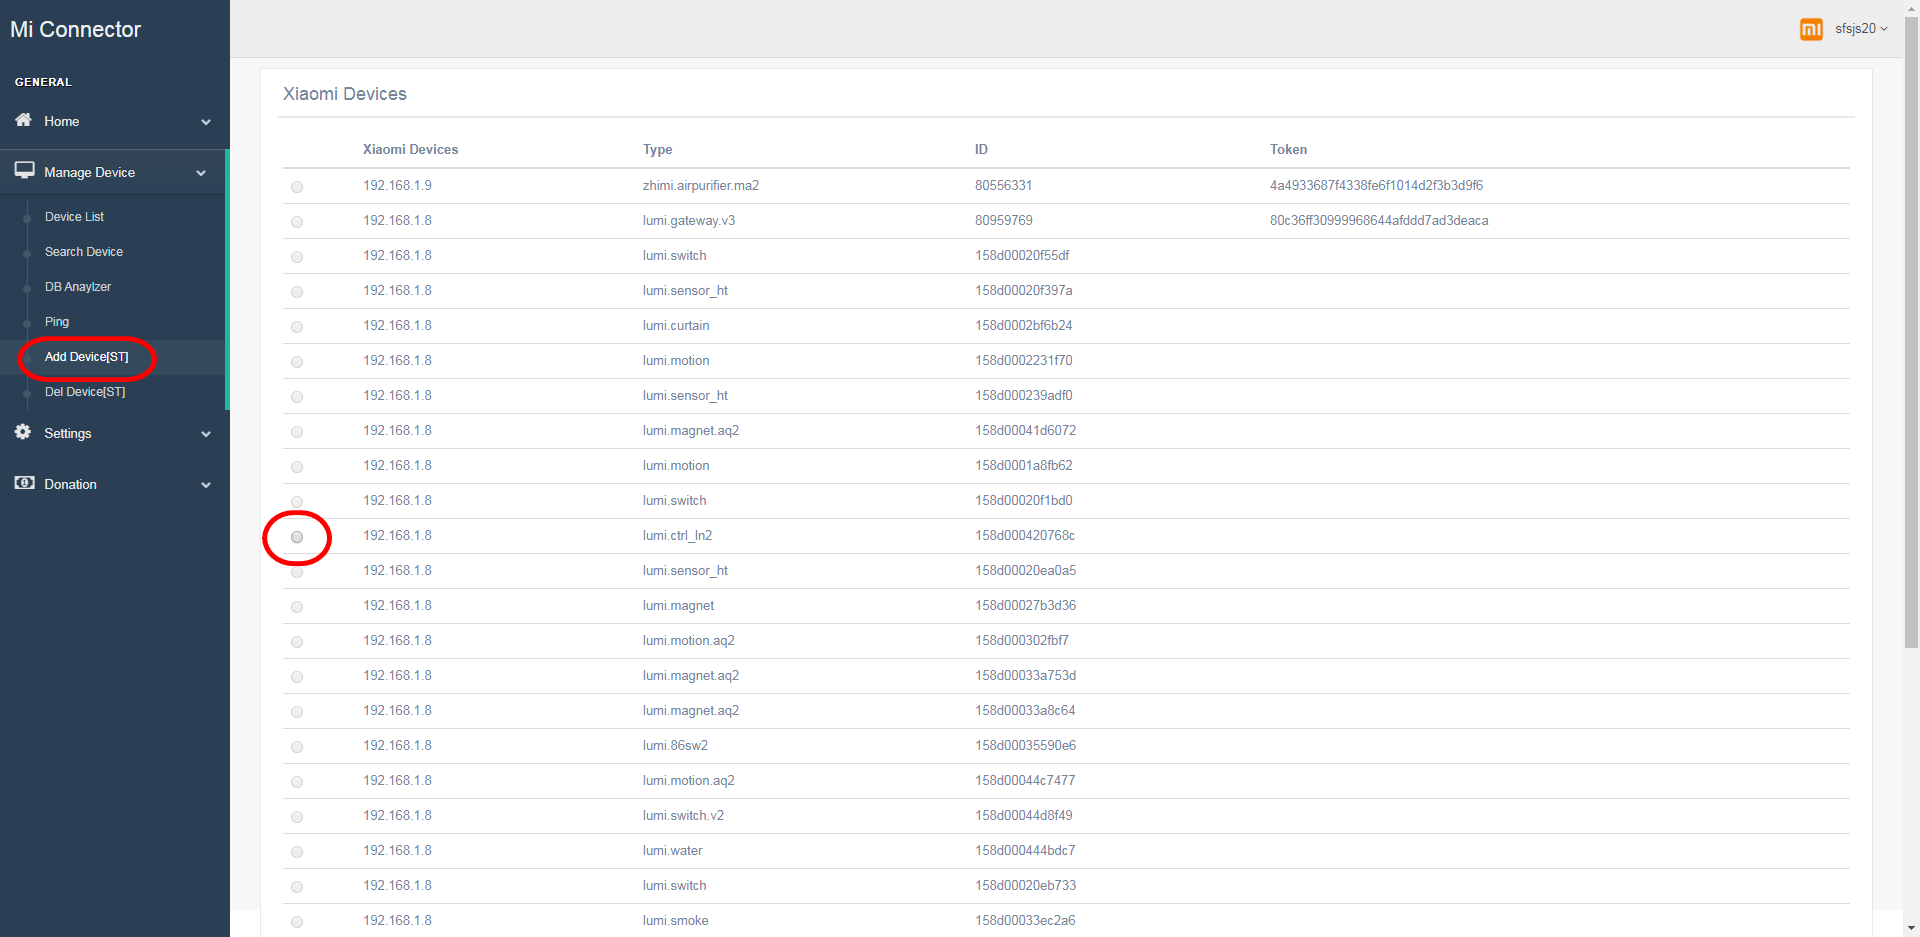Click the orange Mi logo icon
Image resolution: width=1920 pixels, height=937 pixels.
coord(1811,29)
